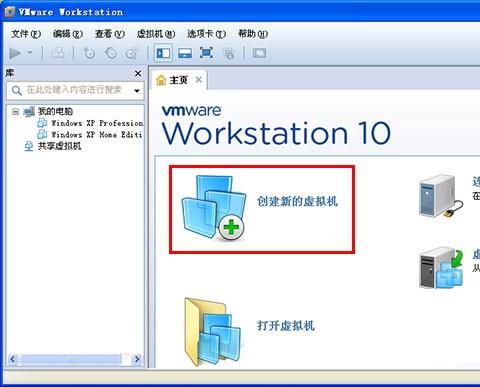This screenshot has height=387, width=480.
Task: Open the library search filter dropdown
Action: tap(137, 91)
